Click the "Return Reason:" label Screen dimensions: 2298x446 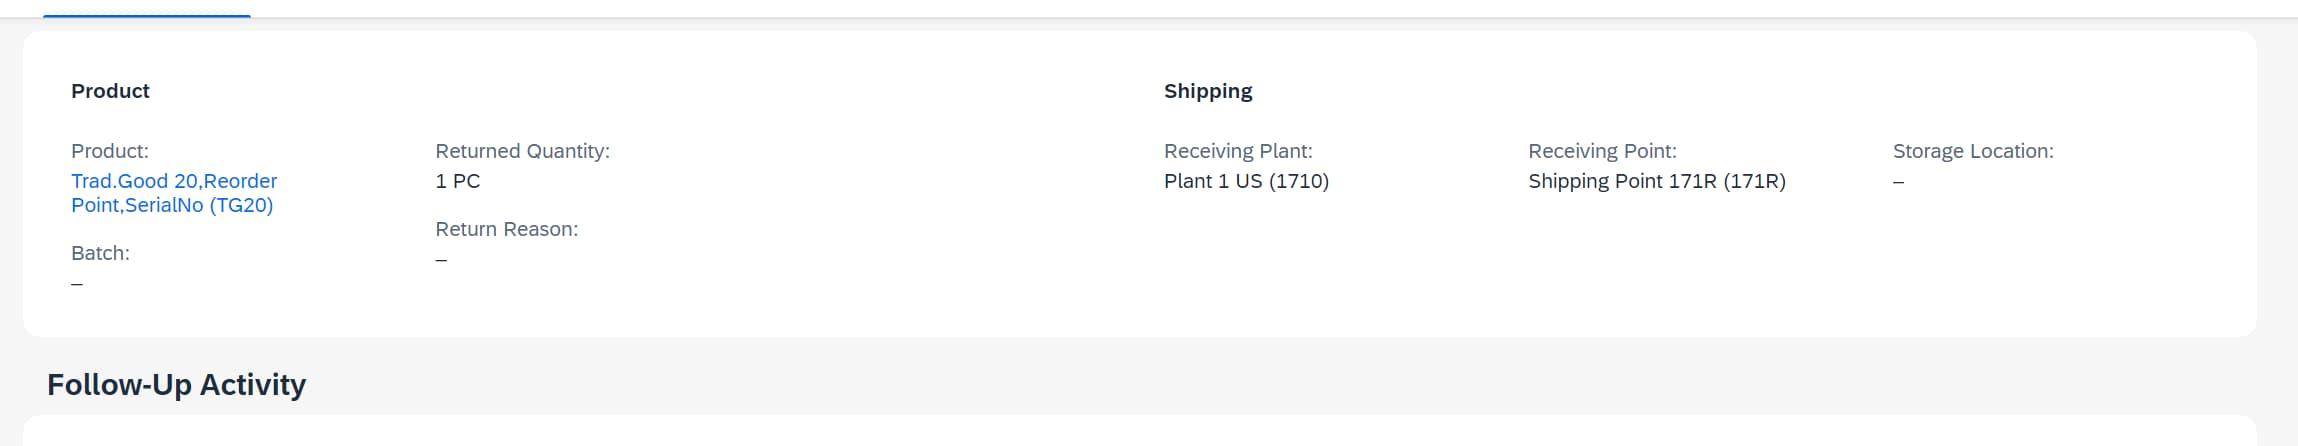click(506, 229)
